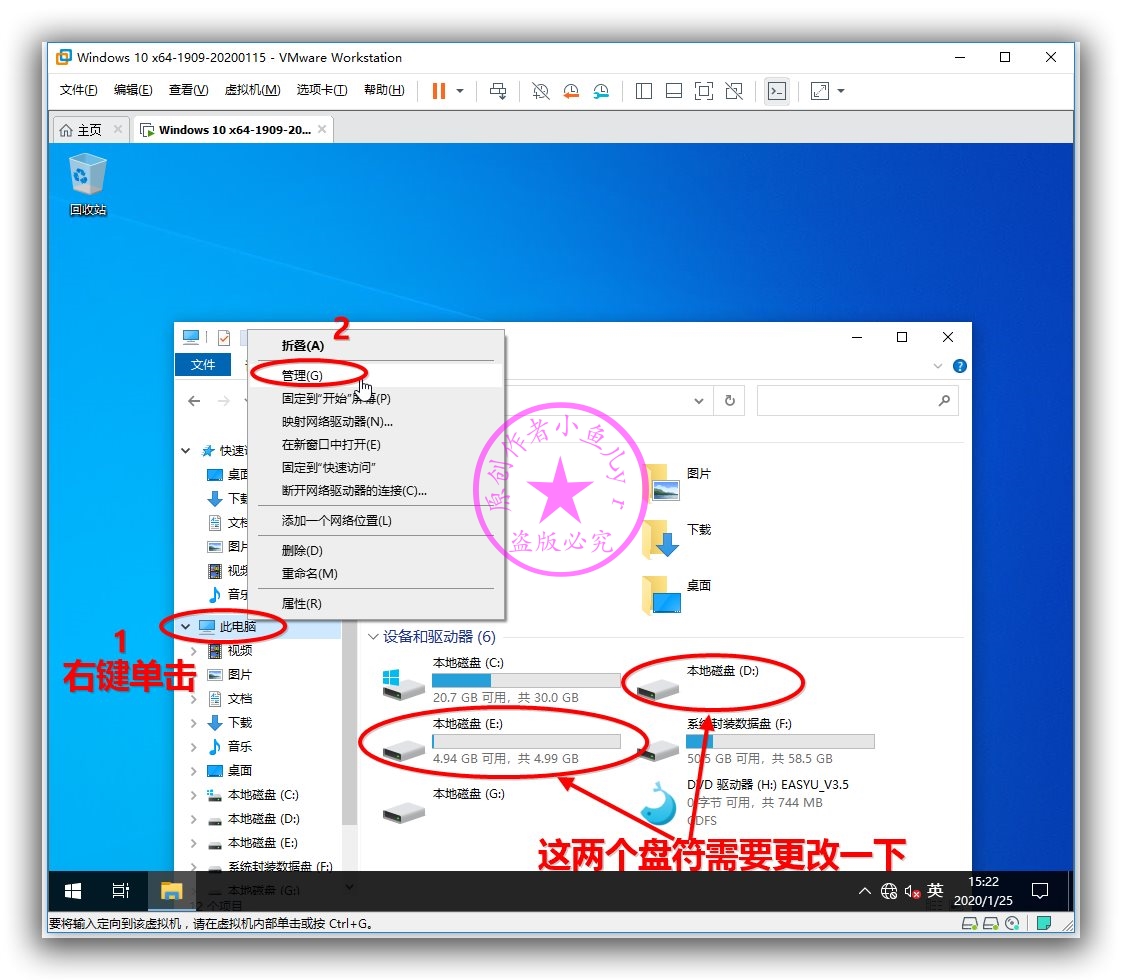Click the revert to snapshot icon
The height and width of the screenshot is (980, 1122).
(x=570, y=91)
